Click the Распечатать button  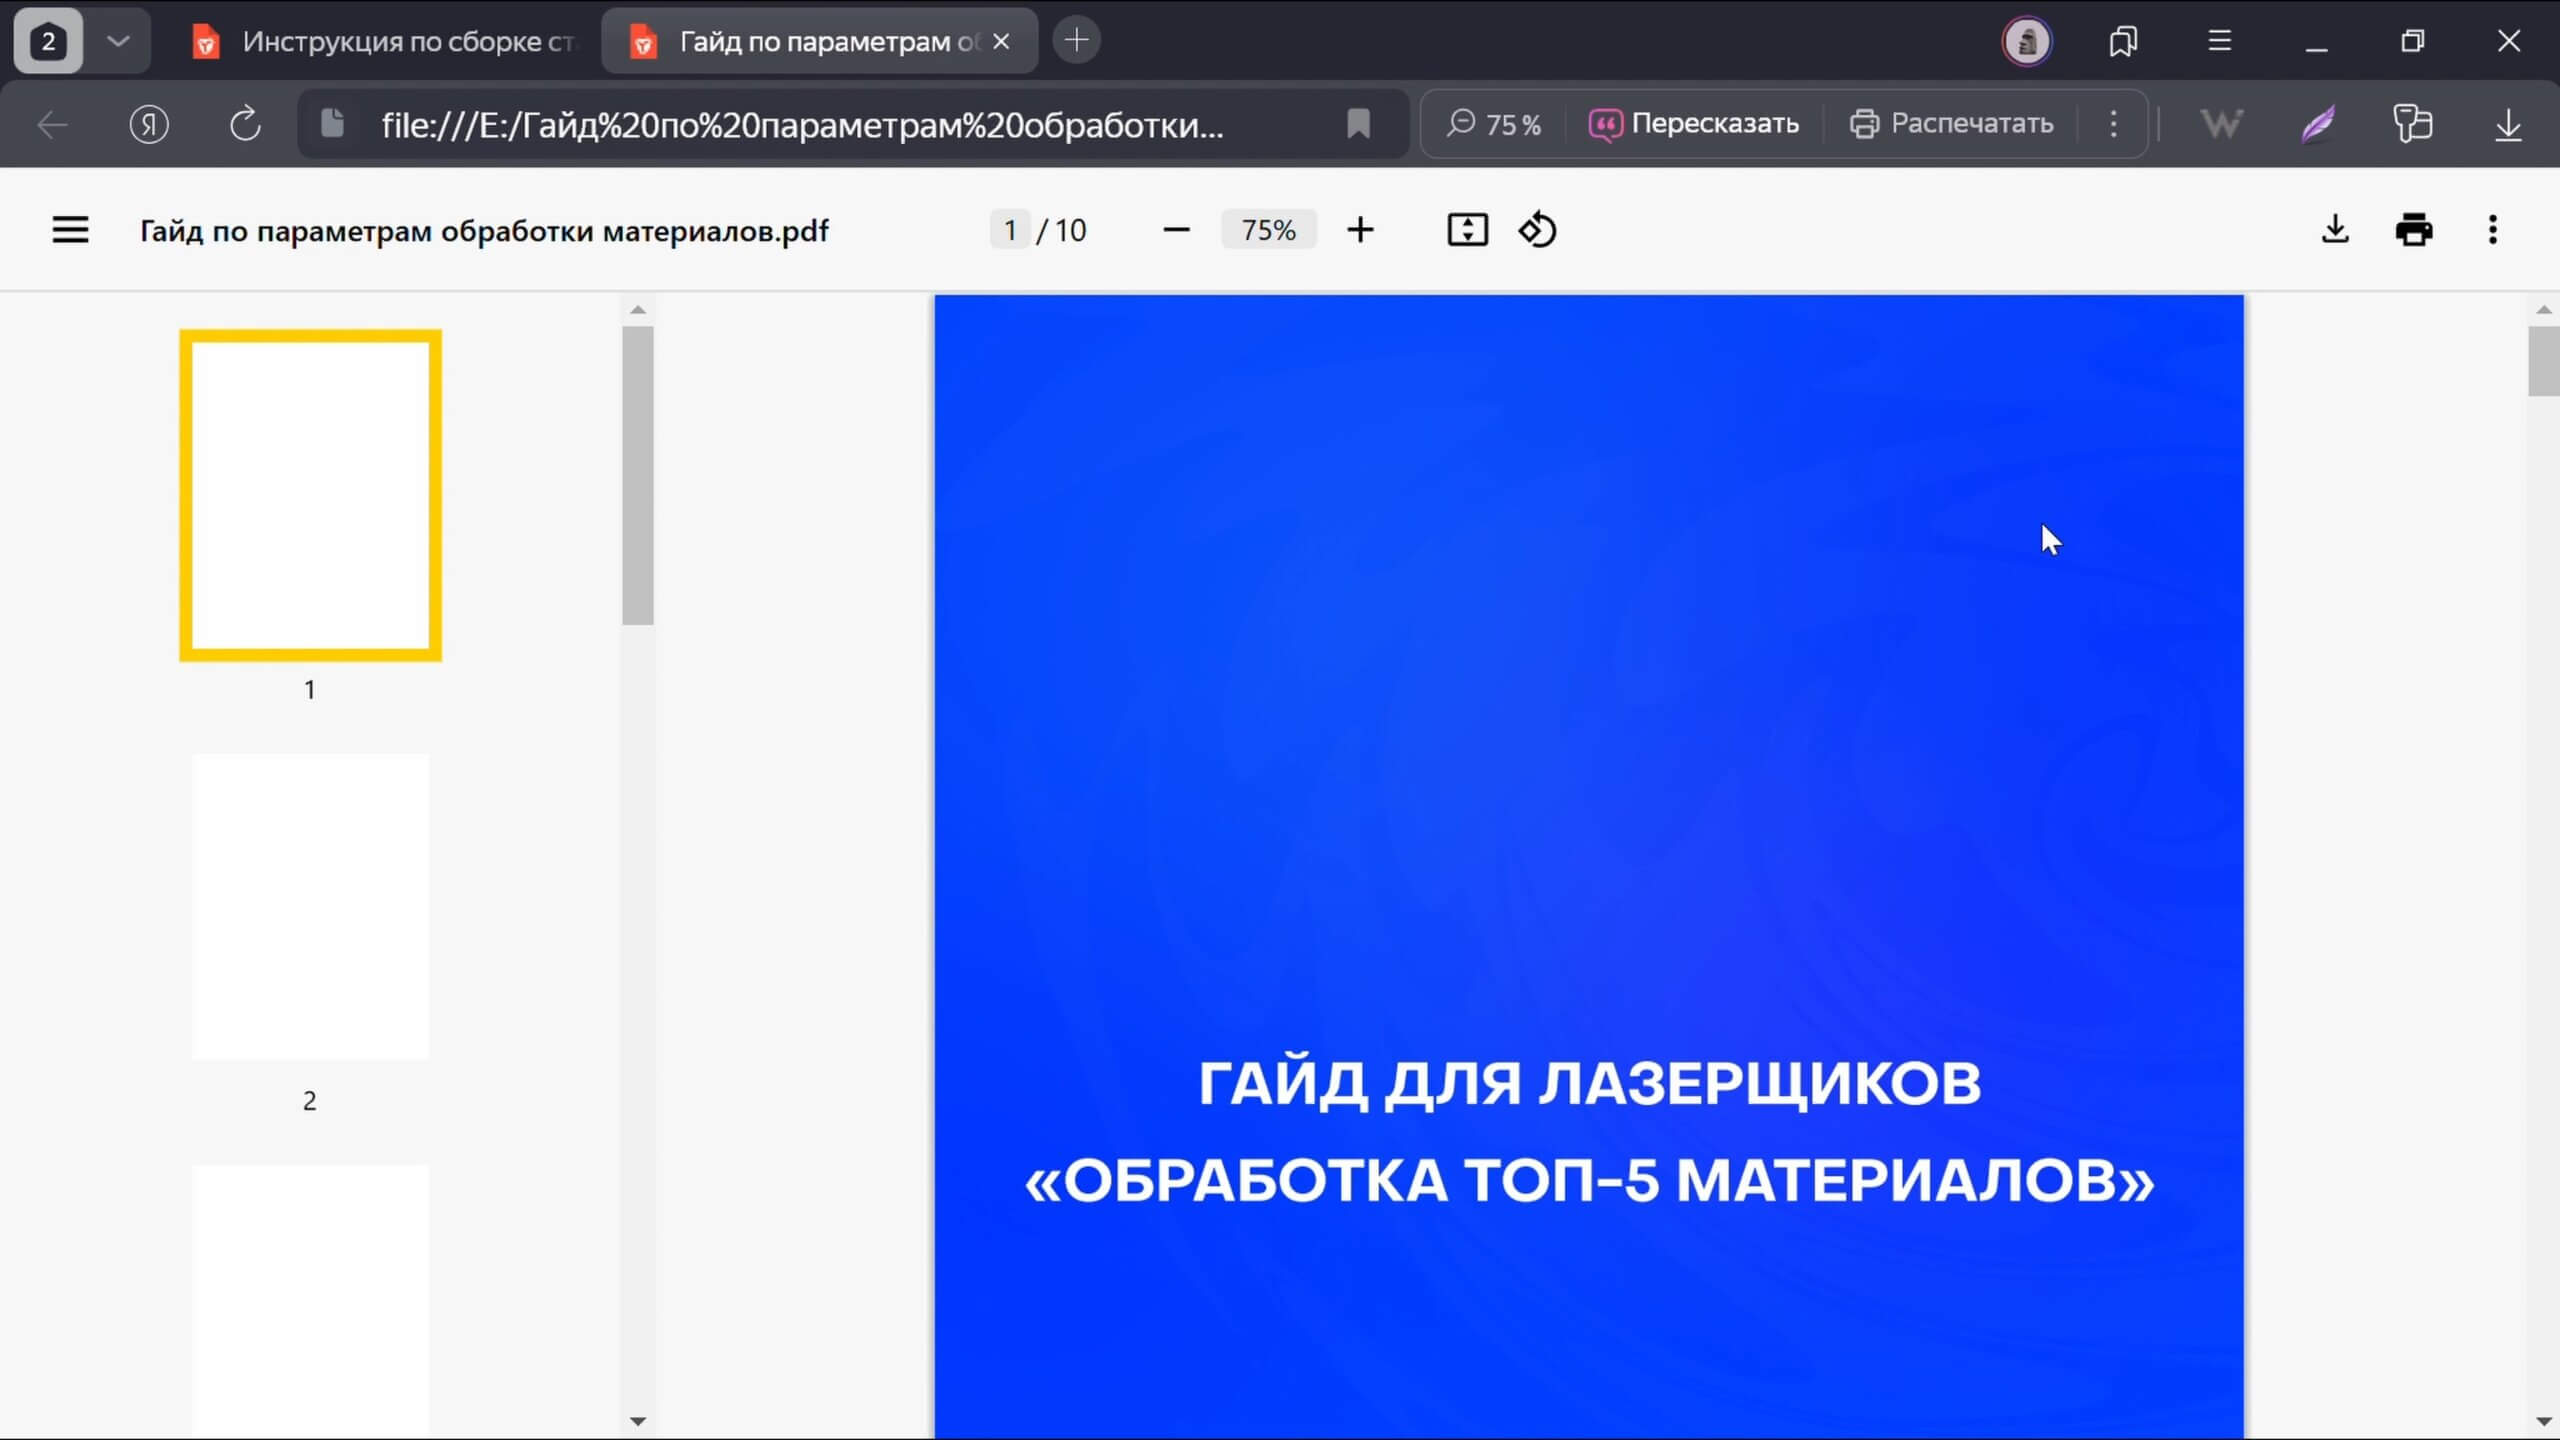(1951, 124)
